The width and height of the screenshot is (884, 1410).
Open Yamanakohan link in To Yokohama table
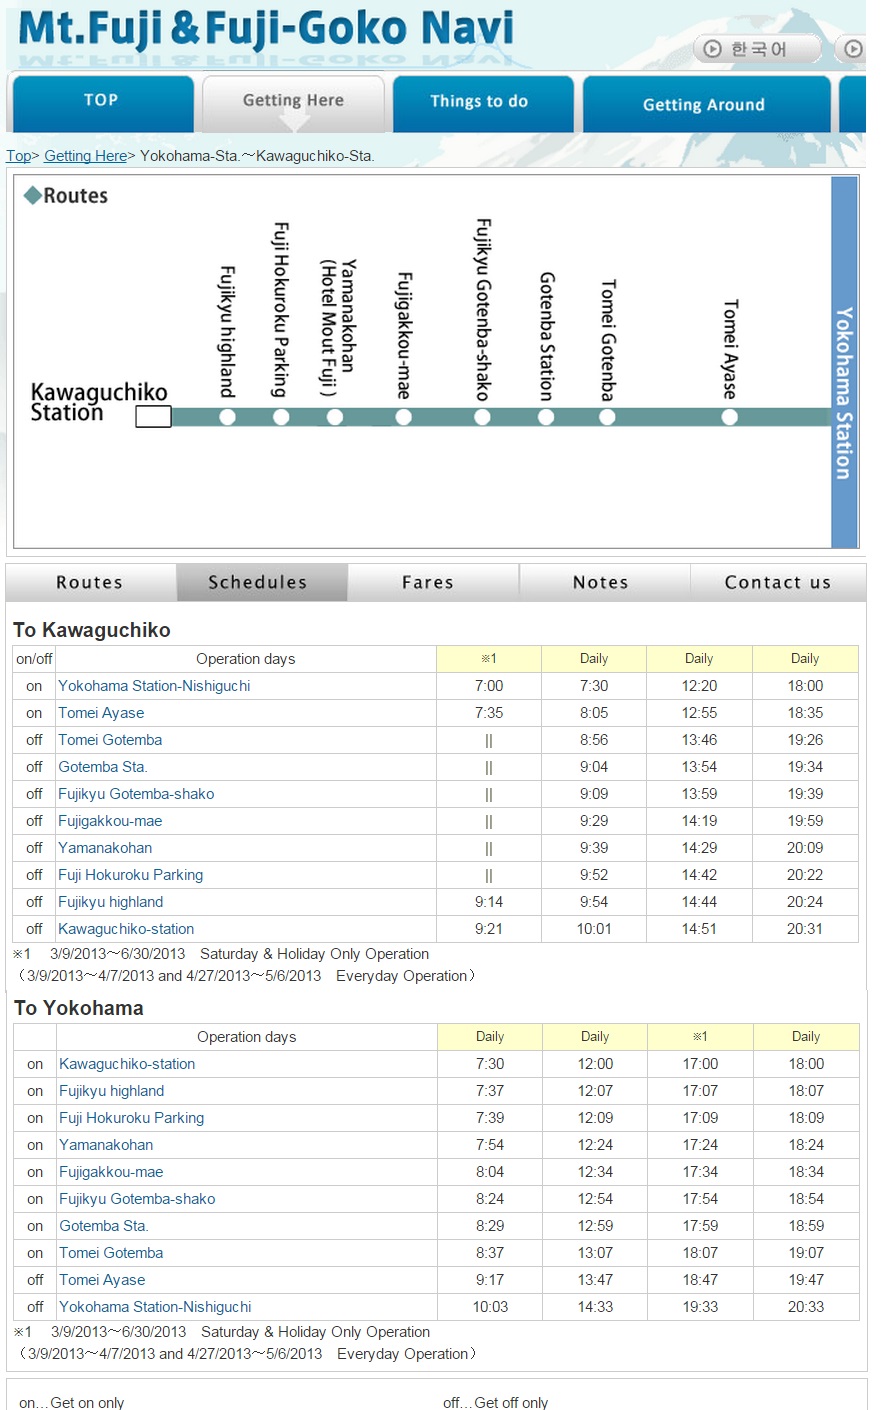click(x=106, y=1145)
